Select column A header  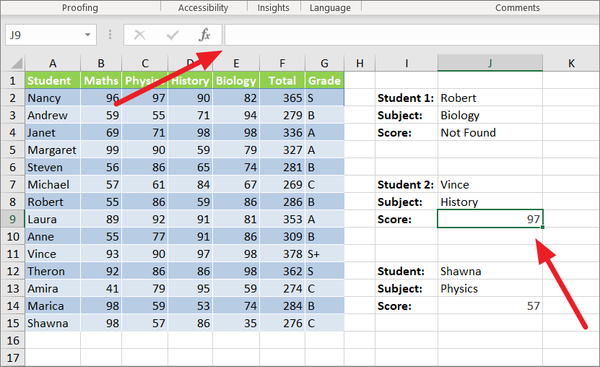(53, 63)
